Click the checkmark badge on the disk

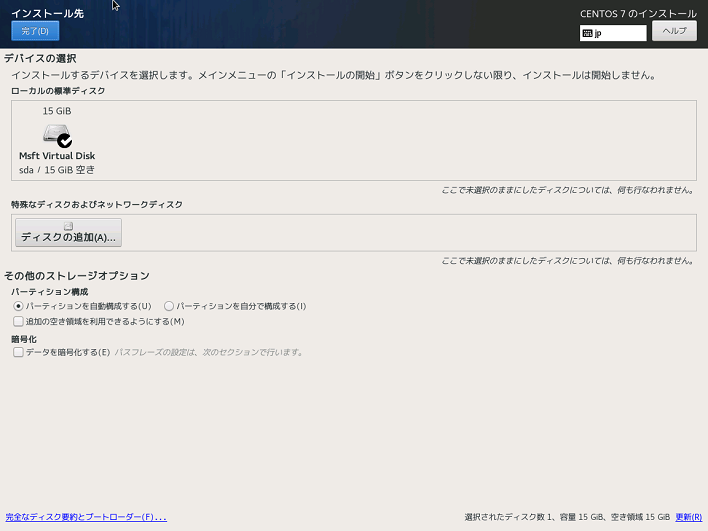pyautogui.click(x=65, y=141)
